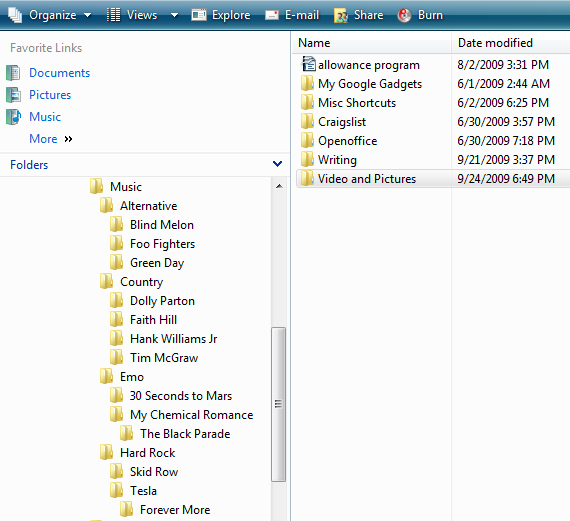Collapse the Folders pane chevron

click(x=277, y=164)
